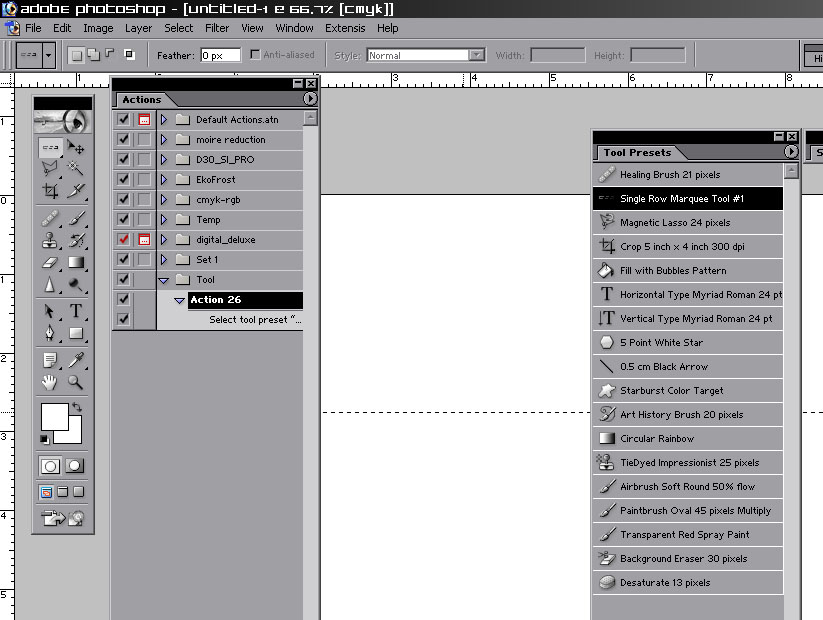The width and height of the screenshot is (823, 620).
Task: Select the Hand tool
Action: pos(50,382)
